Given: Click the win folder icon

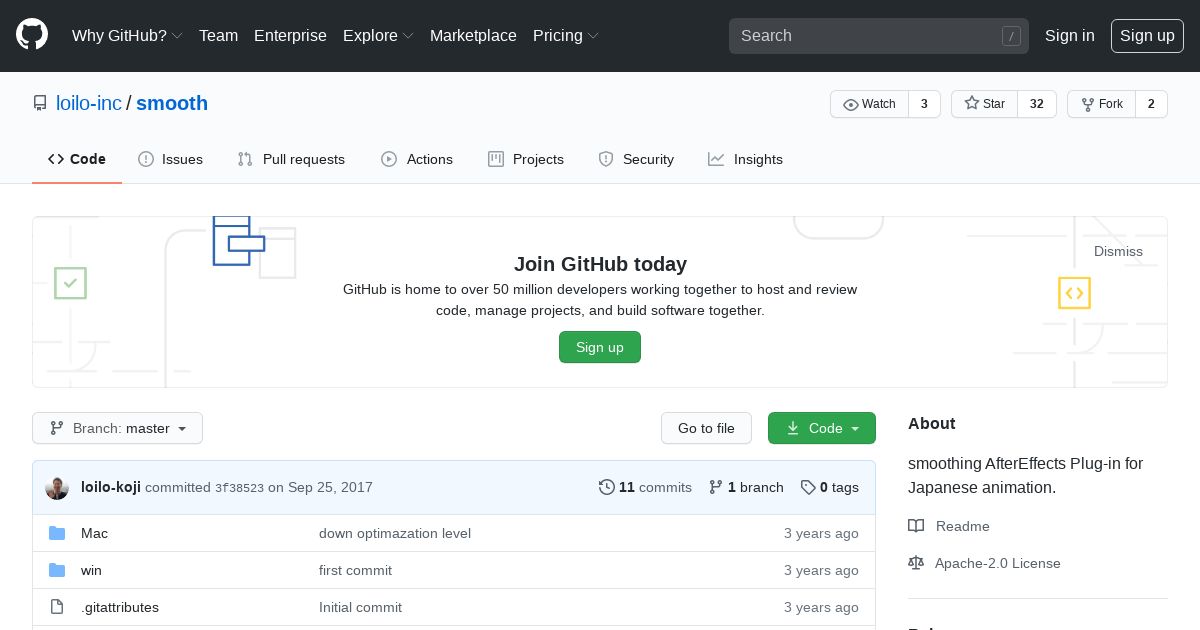Looking at the screenshot, I should point(57,570).
